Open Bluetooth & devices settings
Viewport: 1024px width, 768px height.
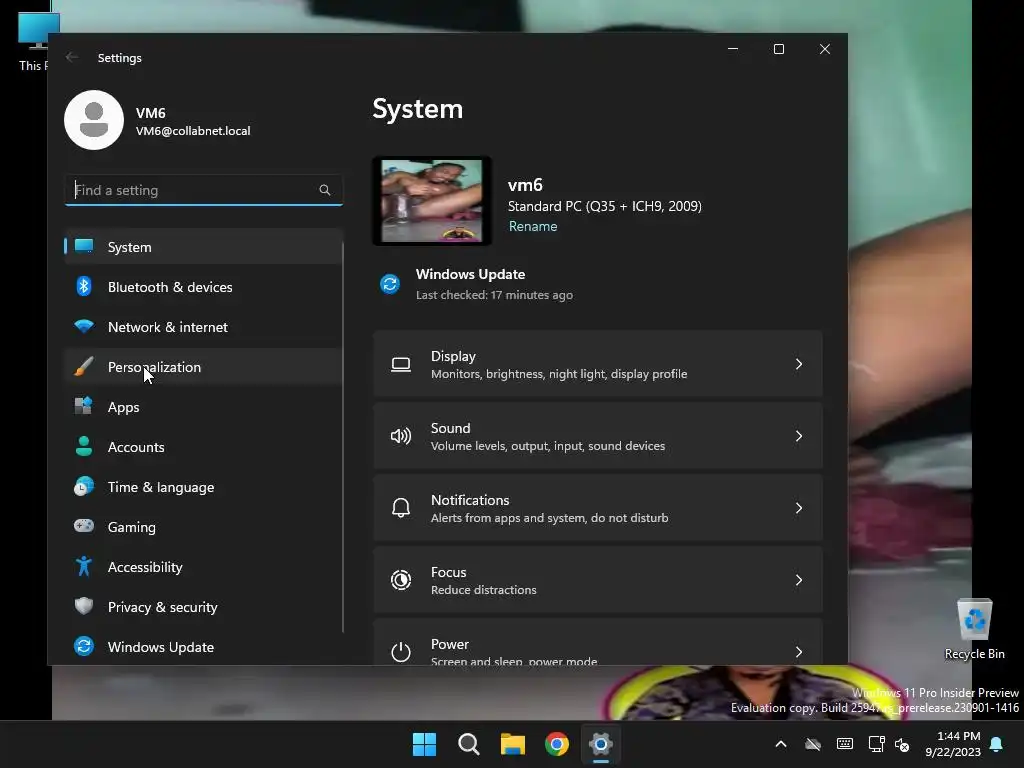click(x=203, y=287)
